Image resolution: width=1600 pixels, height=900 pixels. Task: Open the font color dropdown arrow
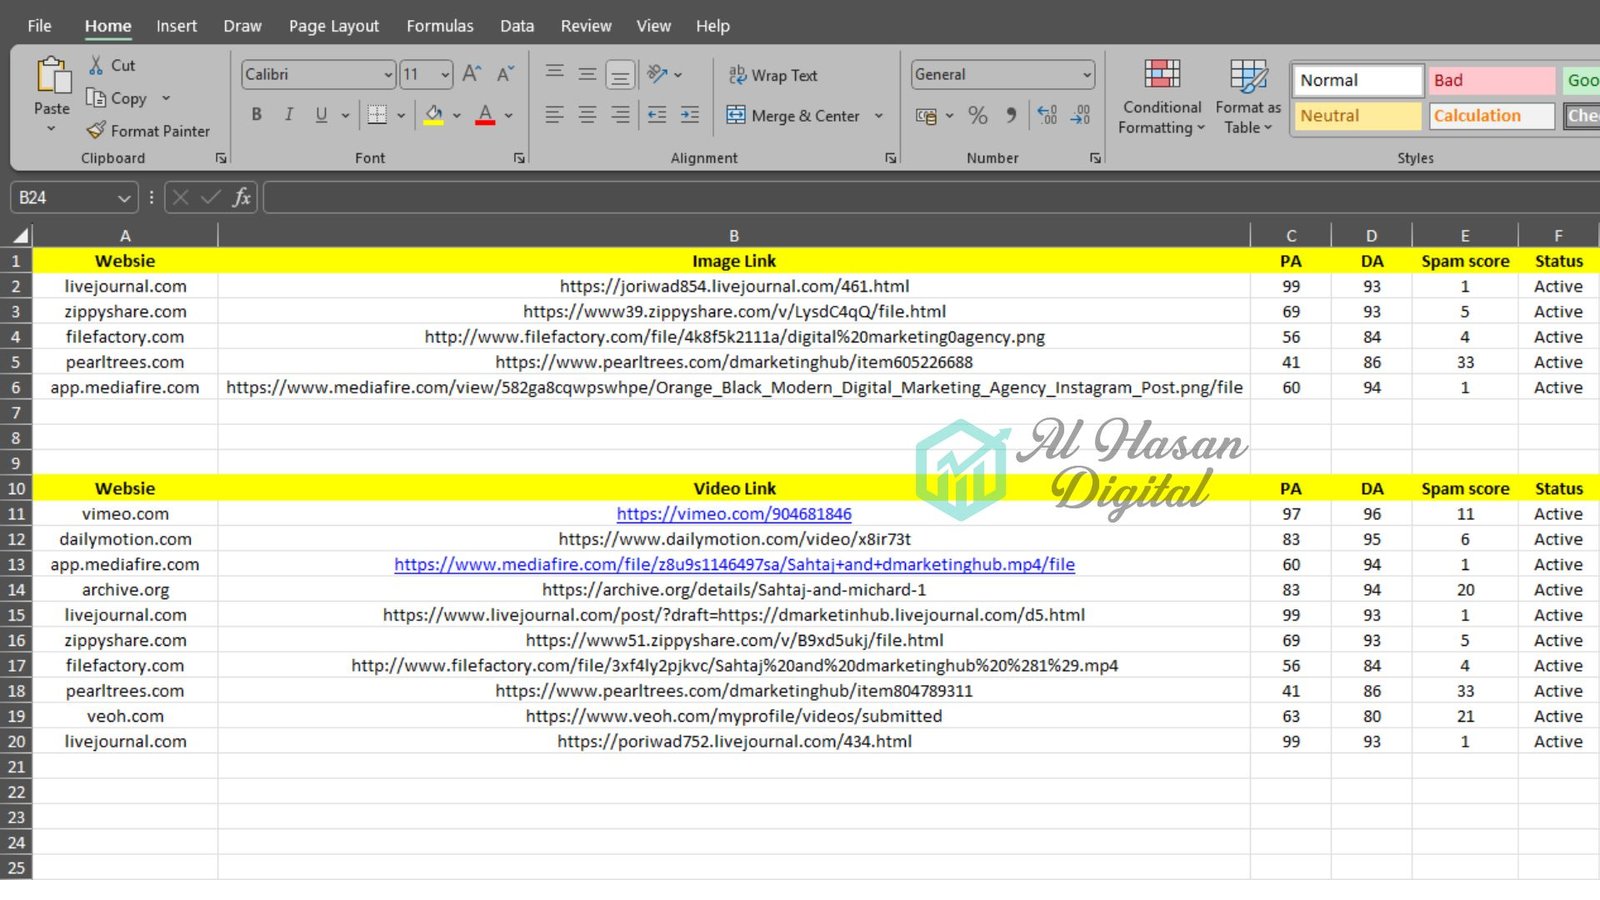coord(509,115)
